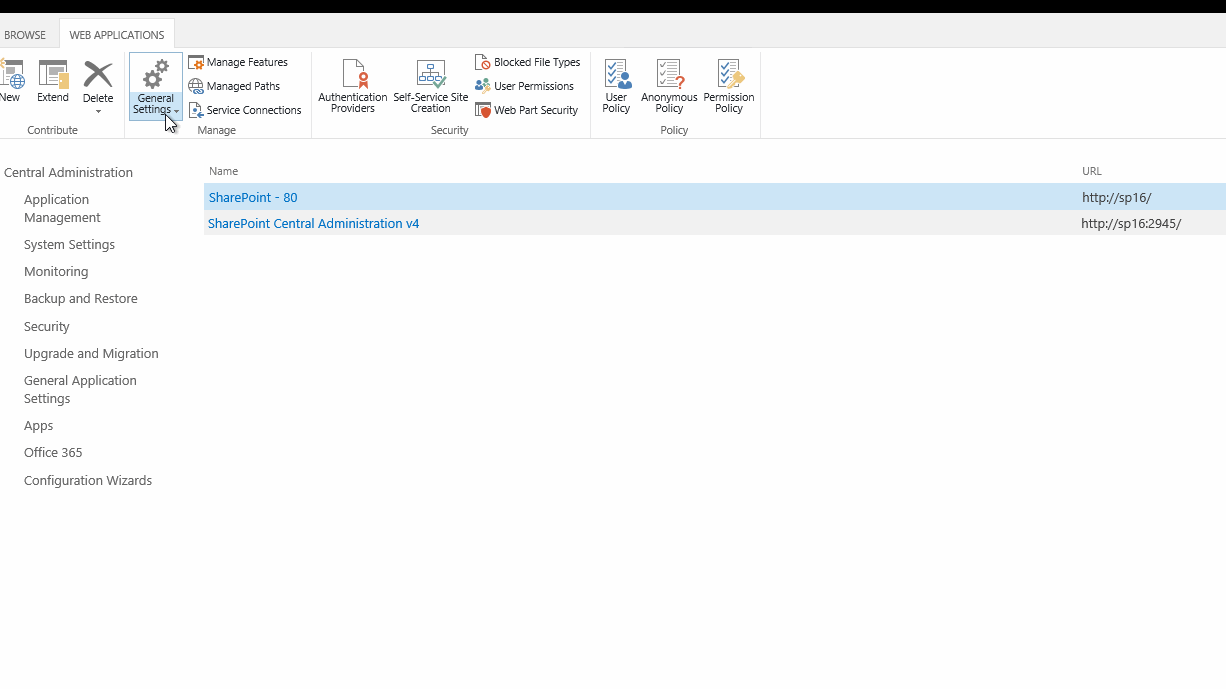Click the Extend ribbon button

coord(52,85)
